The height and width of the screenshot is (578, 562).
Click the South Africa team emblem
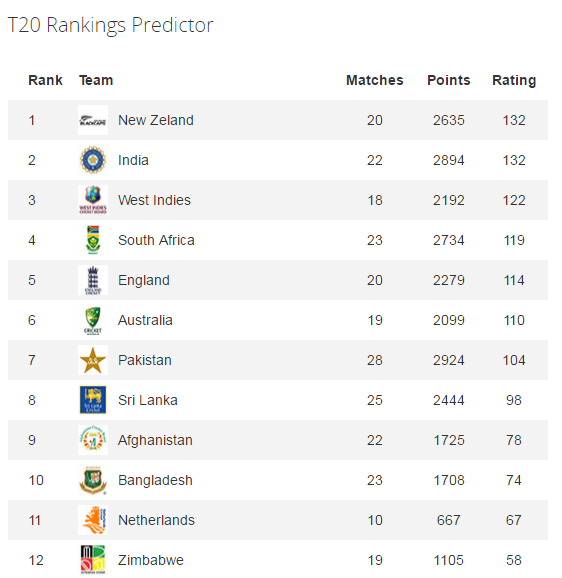tap(93, 240)
